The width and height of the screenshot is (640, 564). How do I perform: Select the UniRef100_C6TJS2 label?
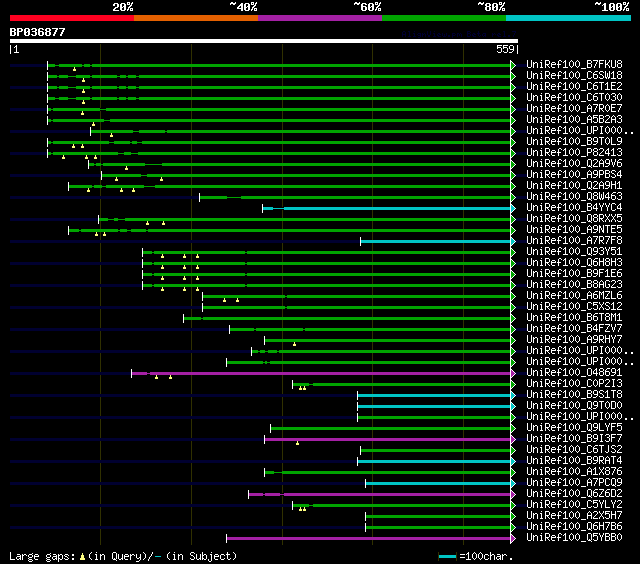(x=574, y=450)
